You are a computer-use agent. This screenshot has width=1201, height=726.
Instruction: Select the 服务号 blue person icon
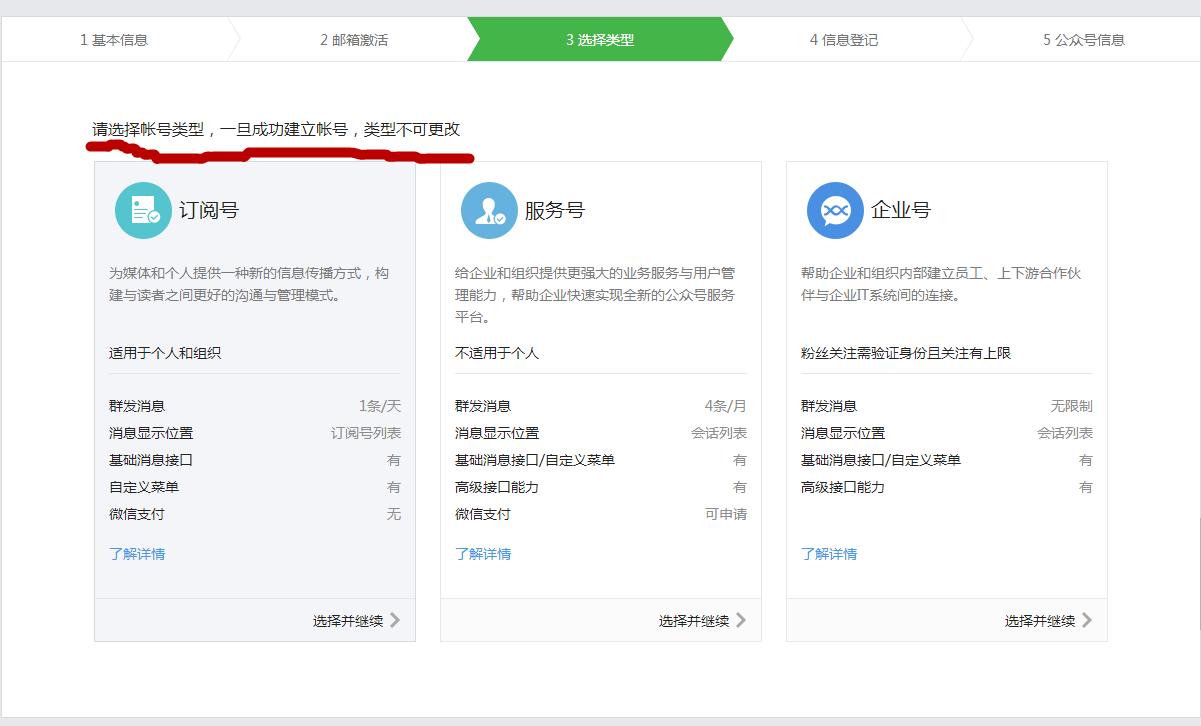489,210
